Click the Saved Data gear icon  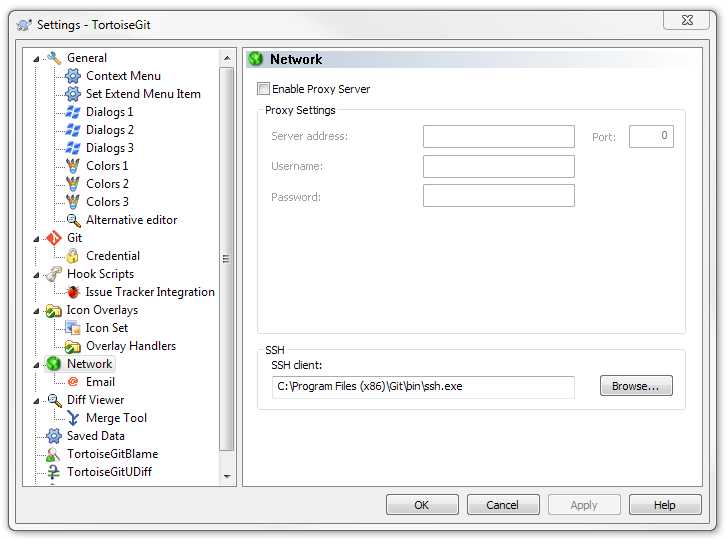(x=54, y=436)
